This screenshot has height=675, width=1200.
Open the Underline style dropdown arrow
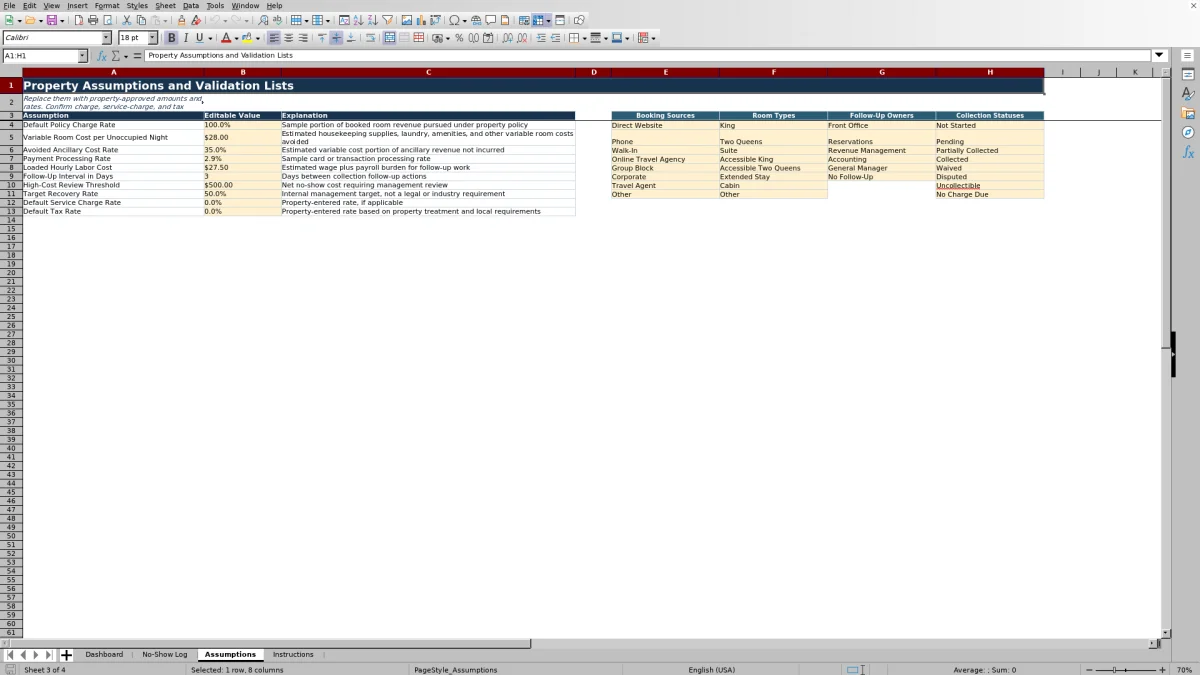[x=210, y=38]
